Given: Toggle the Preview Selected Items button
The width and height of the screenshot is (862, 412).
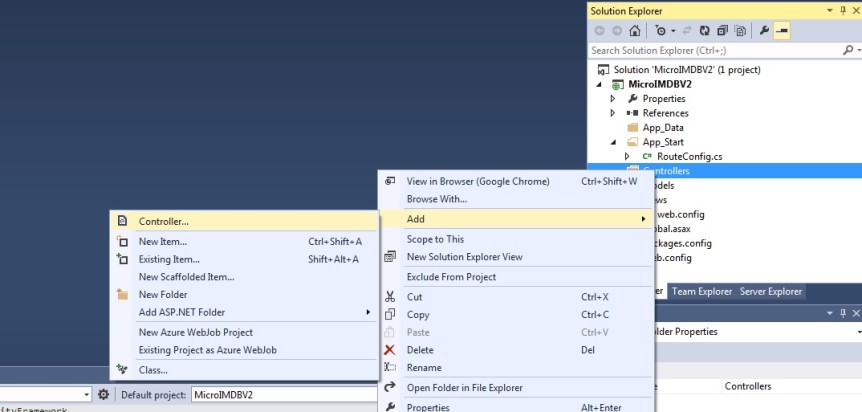Looking at the screenshot, I should (x=781, y=30).
